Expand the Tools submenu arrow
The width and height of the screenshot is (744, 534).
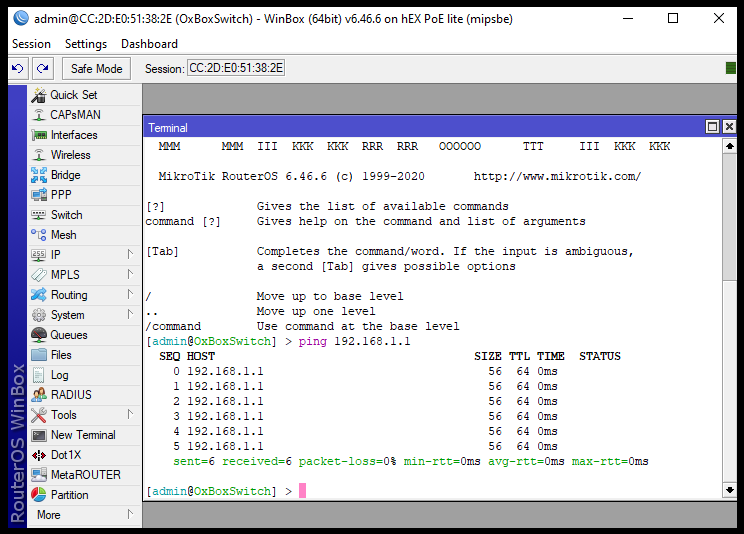(130, 414)
